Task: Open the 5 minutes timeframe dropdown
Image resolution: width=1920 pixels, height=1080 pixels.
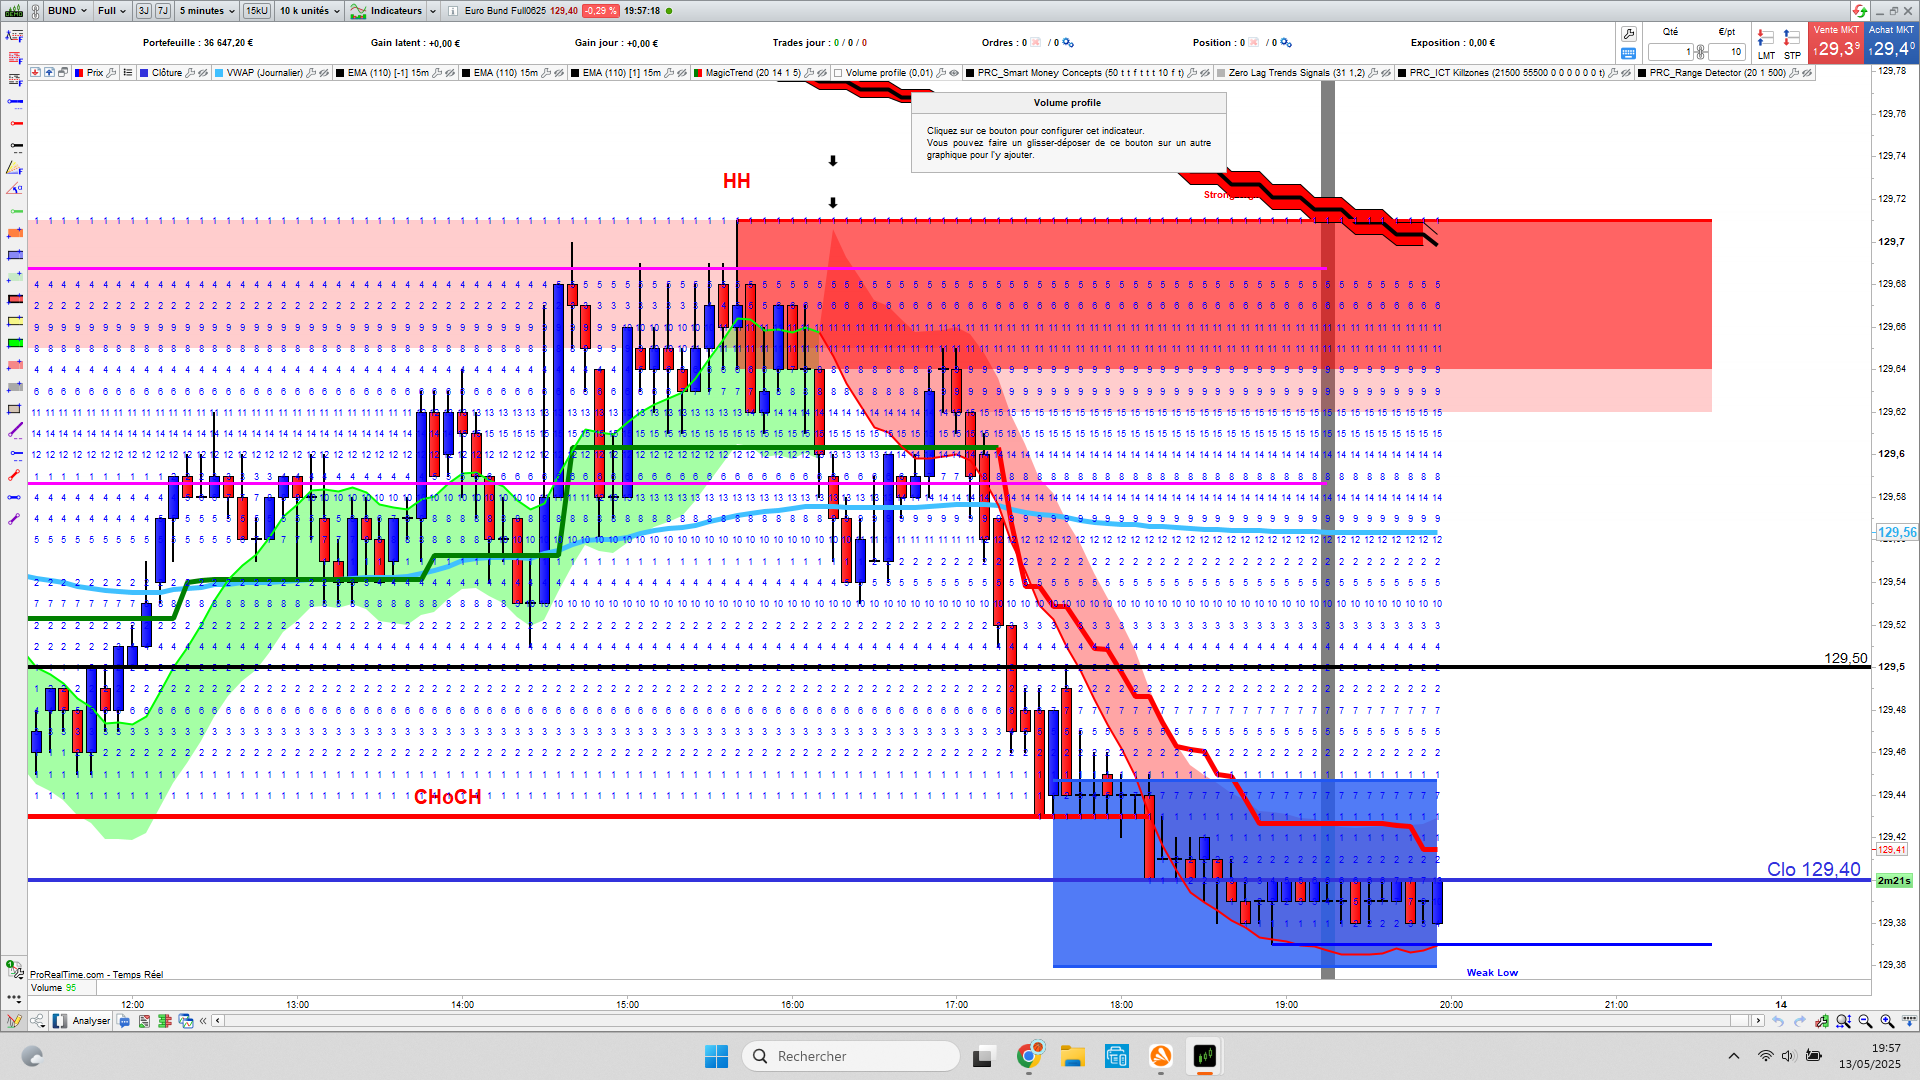Action: point(207,11)
